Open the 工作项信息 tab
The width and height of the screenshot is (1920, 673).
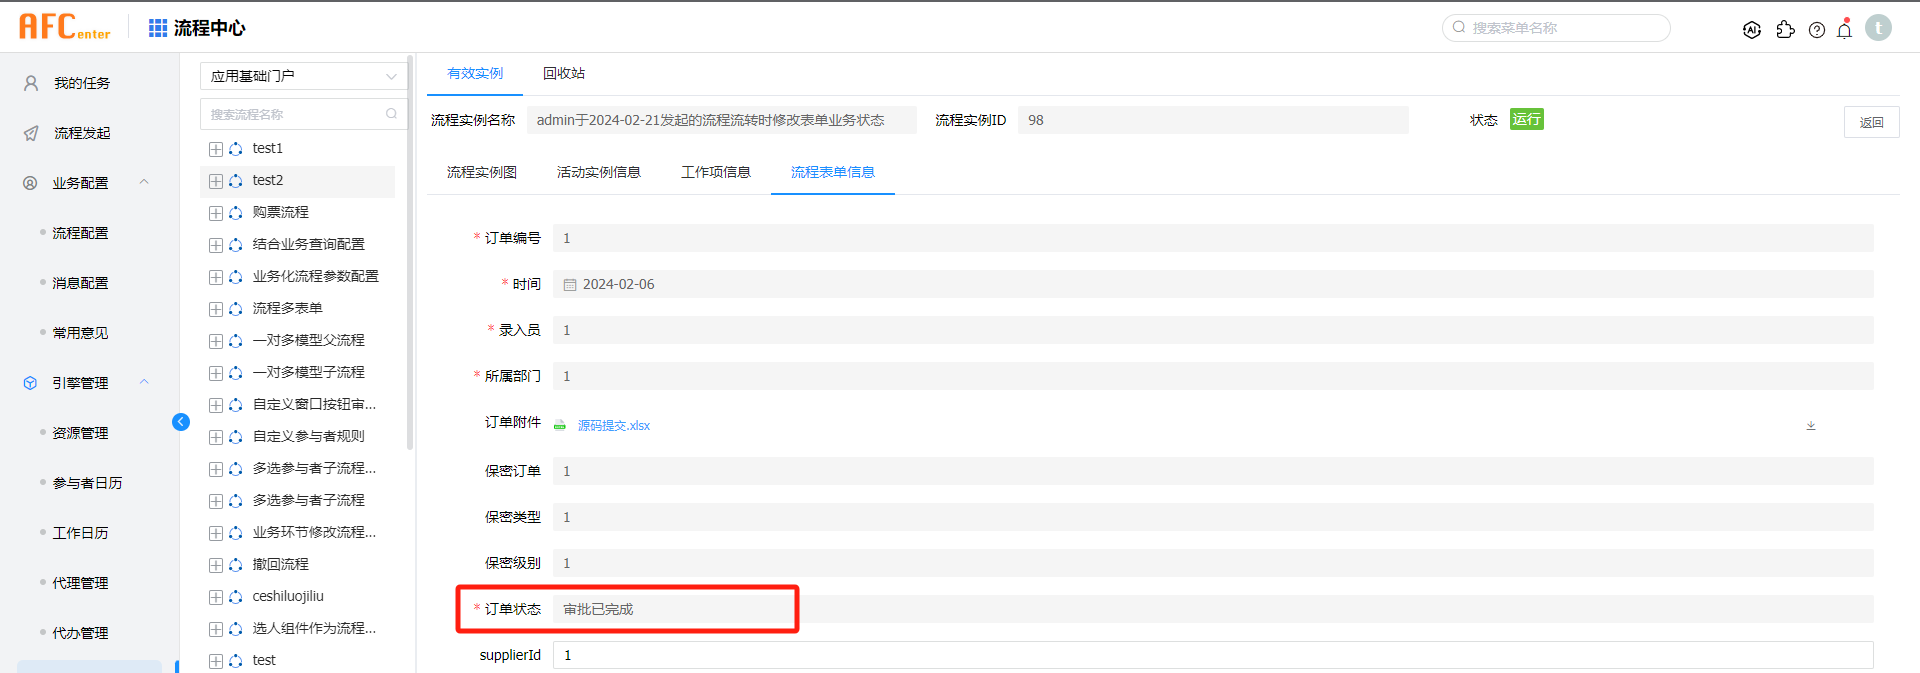pyautogui.click(x=715, y=172)
